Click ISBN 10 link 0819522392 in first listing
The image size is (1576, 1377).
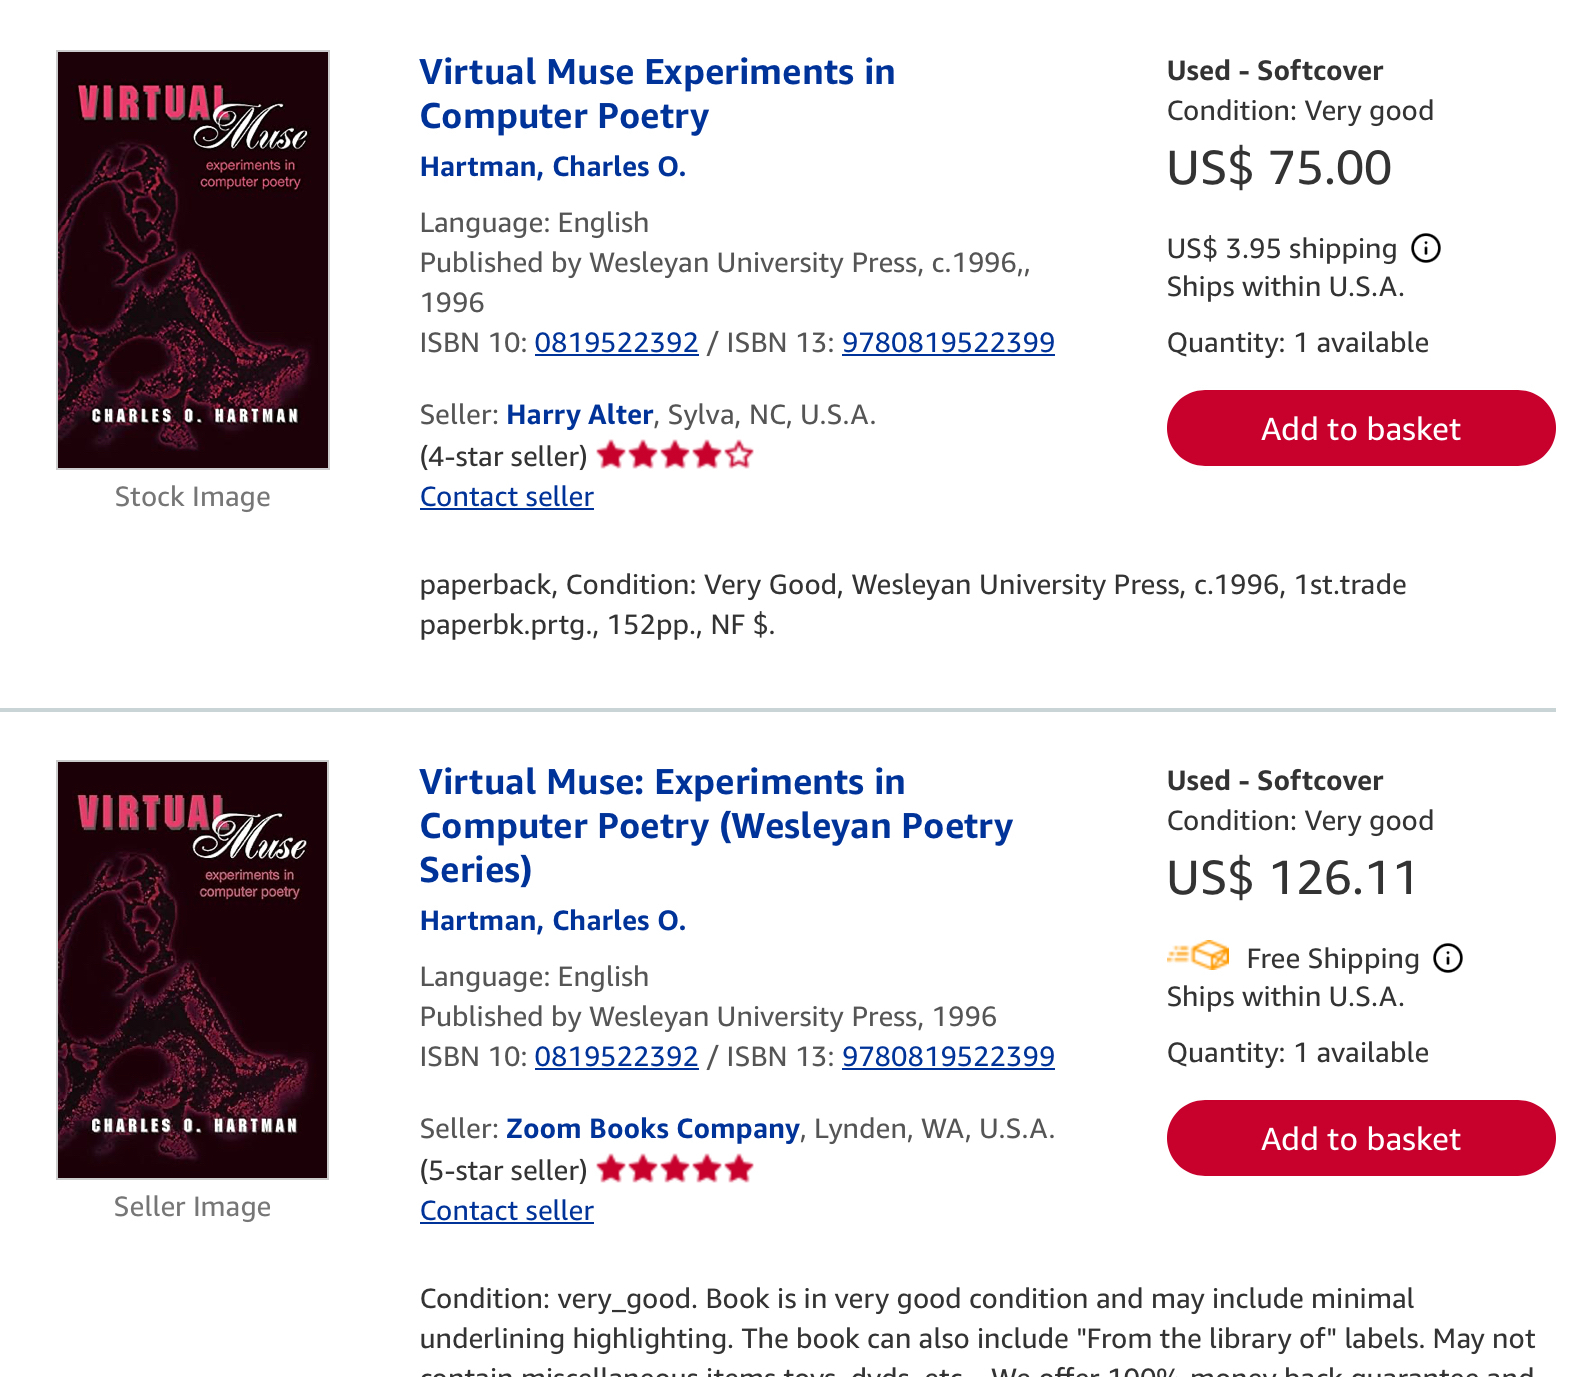(616, 343)
